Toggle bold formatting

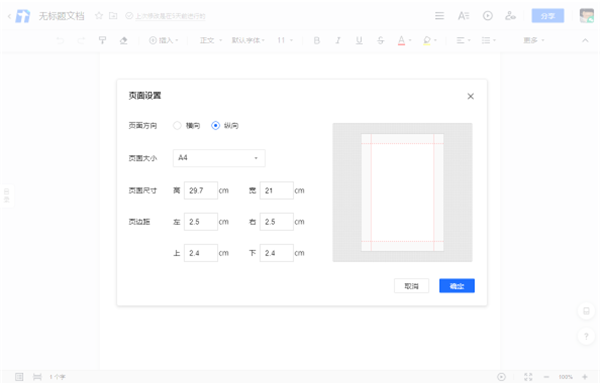point(317,40)
